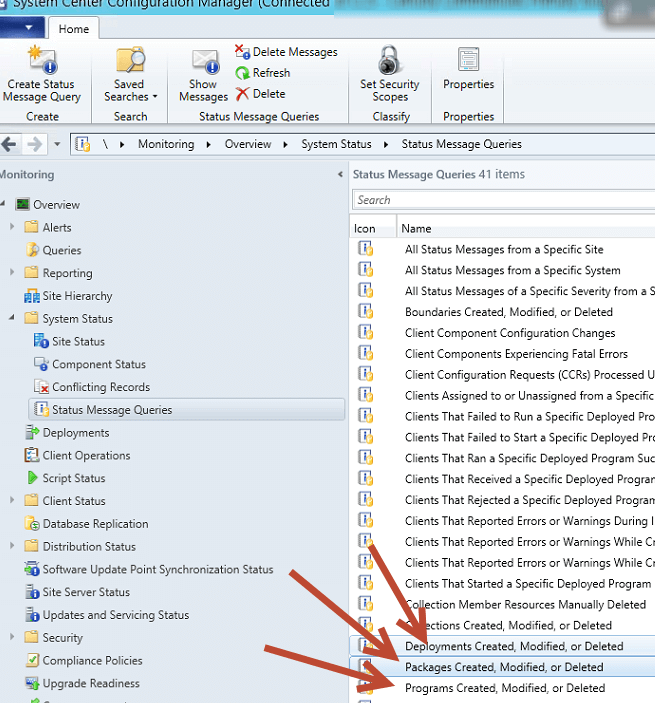Click System Status in the breadcrumb path

click(x=336, y=144)
